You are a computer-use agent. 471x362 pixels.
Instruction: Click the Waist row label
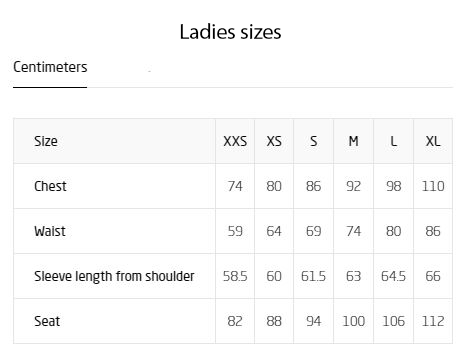point(50,231)
